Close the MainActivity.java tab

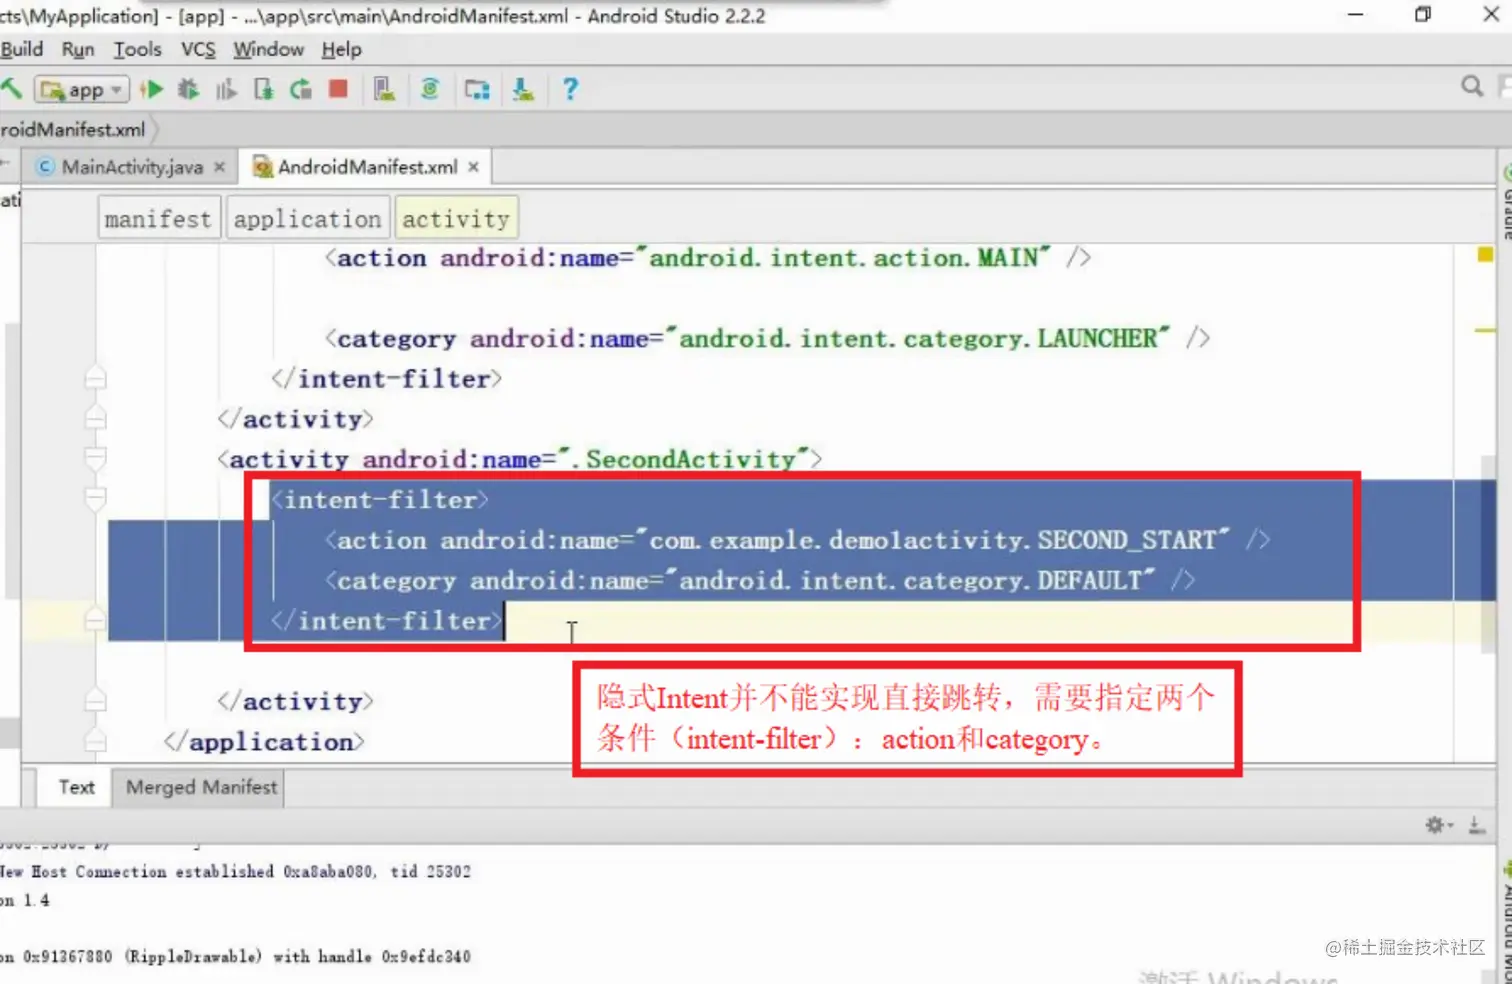[x=220, y=167]
